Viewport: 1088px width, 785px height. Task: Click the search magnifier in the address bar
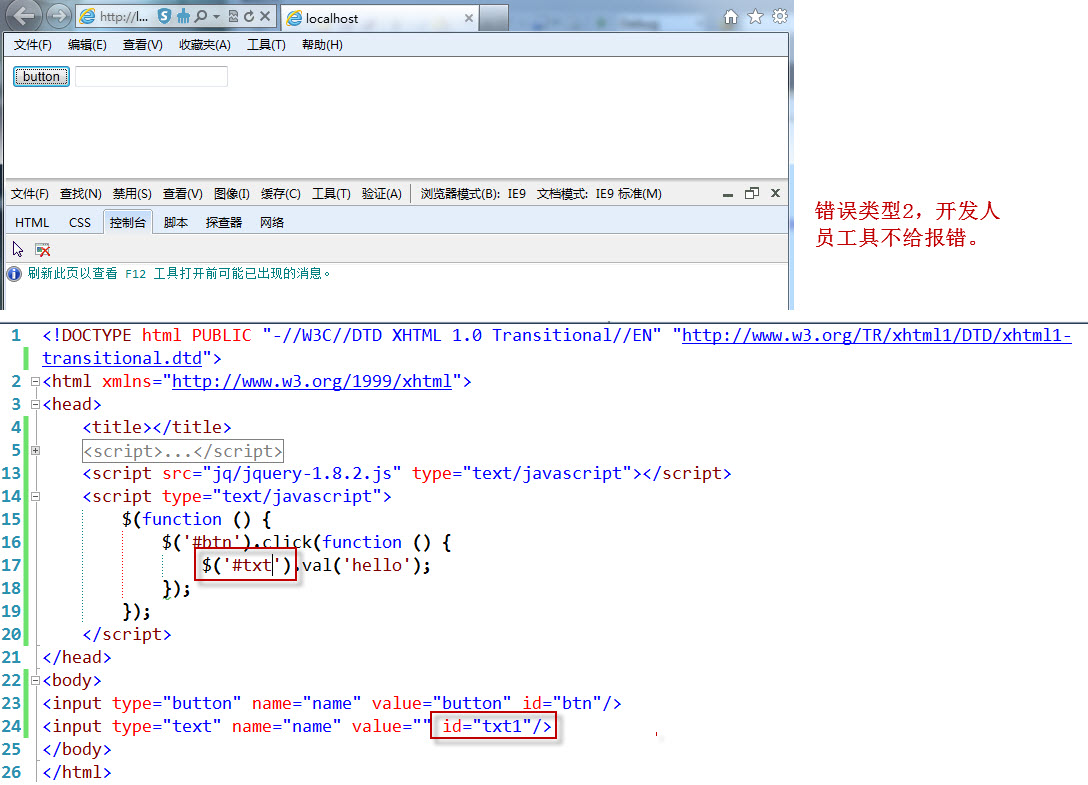pyautogui.click(x=201, y=16)
